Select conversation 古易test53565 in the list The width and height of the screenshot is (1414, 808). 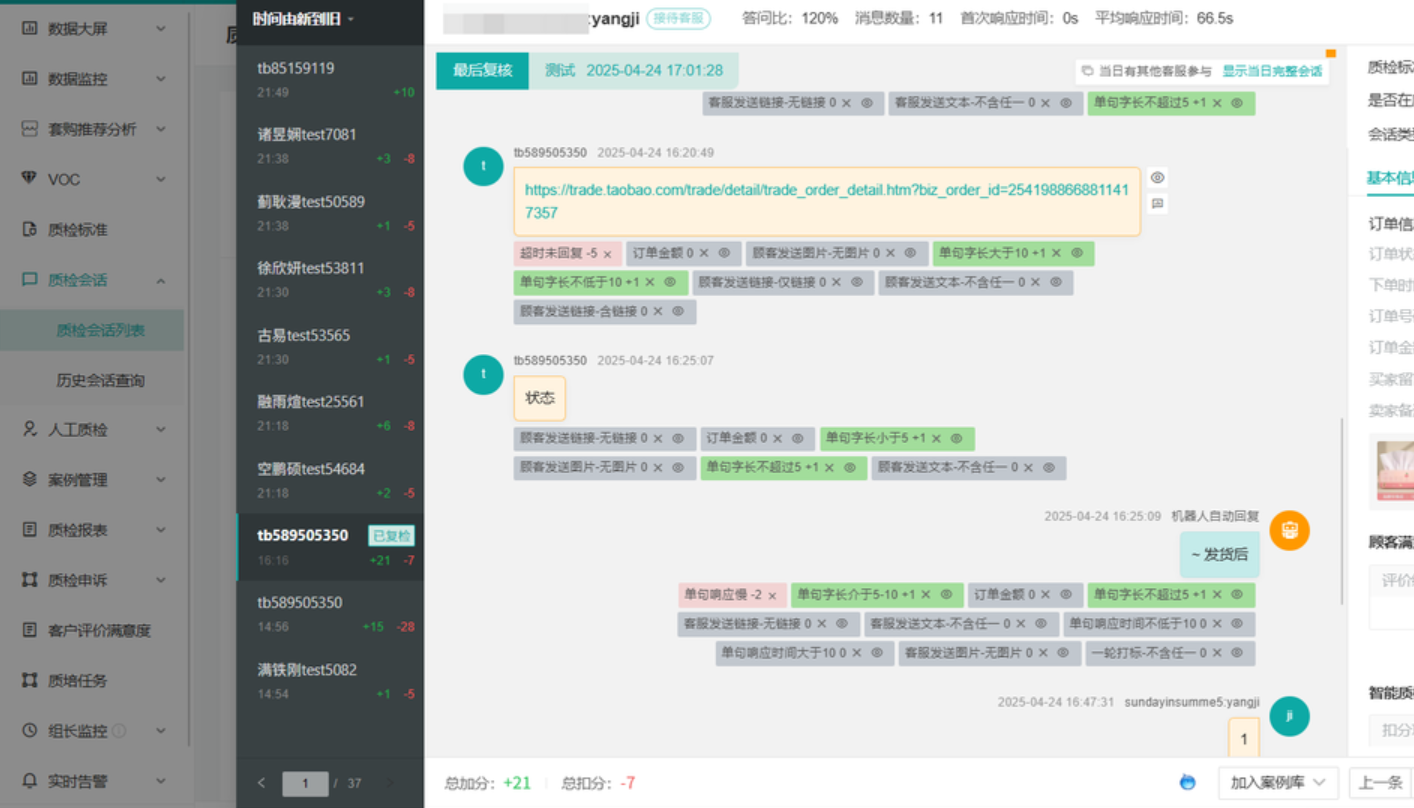330,346
